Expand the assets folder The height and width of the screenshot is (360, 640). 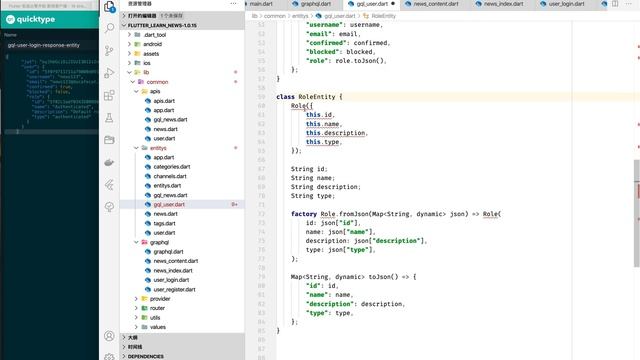(x=183, y=53)
